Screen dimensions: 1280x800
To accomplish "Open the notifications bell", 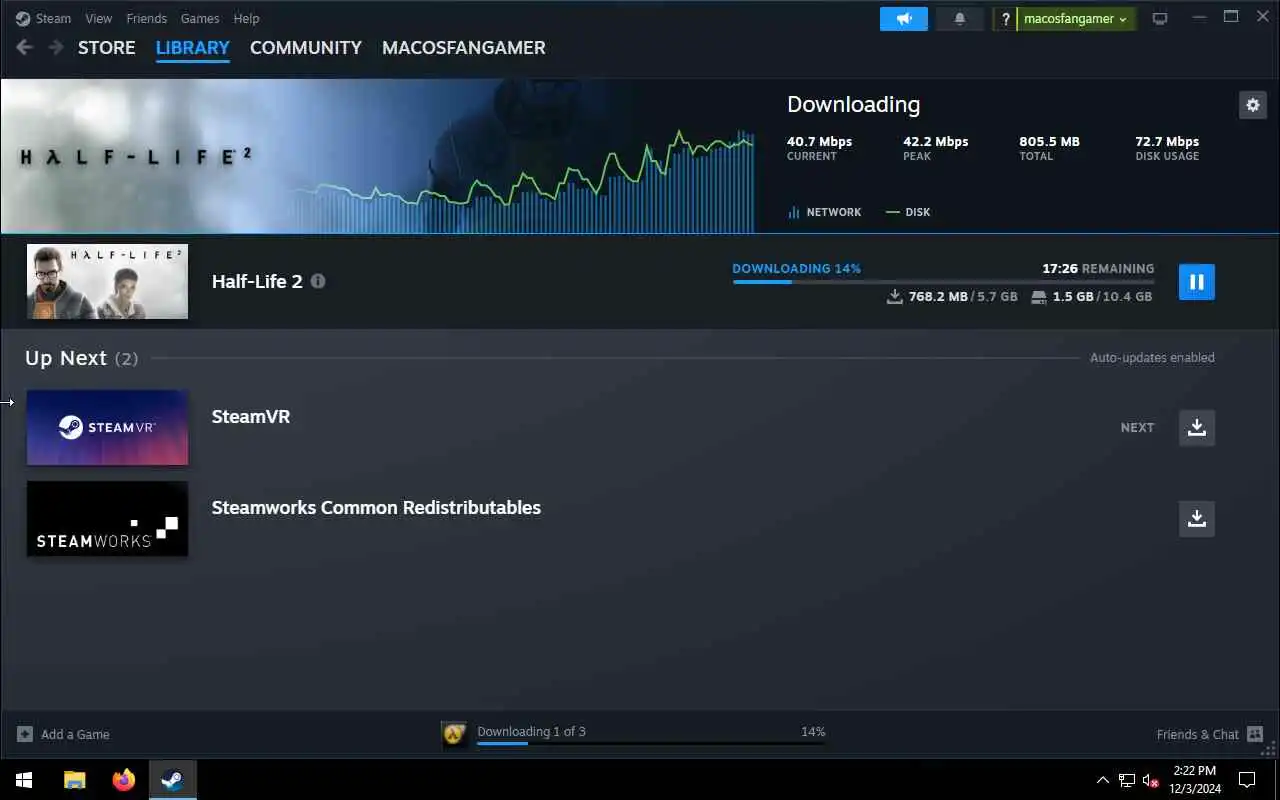I will 960,19.
